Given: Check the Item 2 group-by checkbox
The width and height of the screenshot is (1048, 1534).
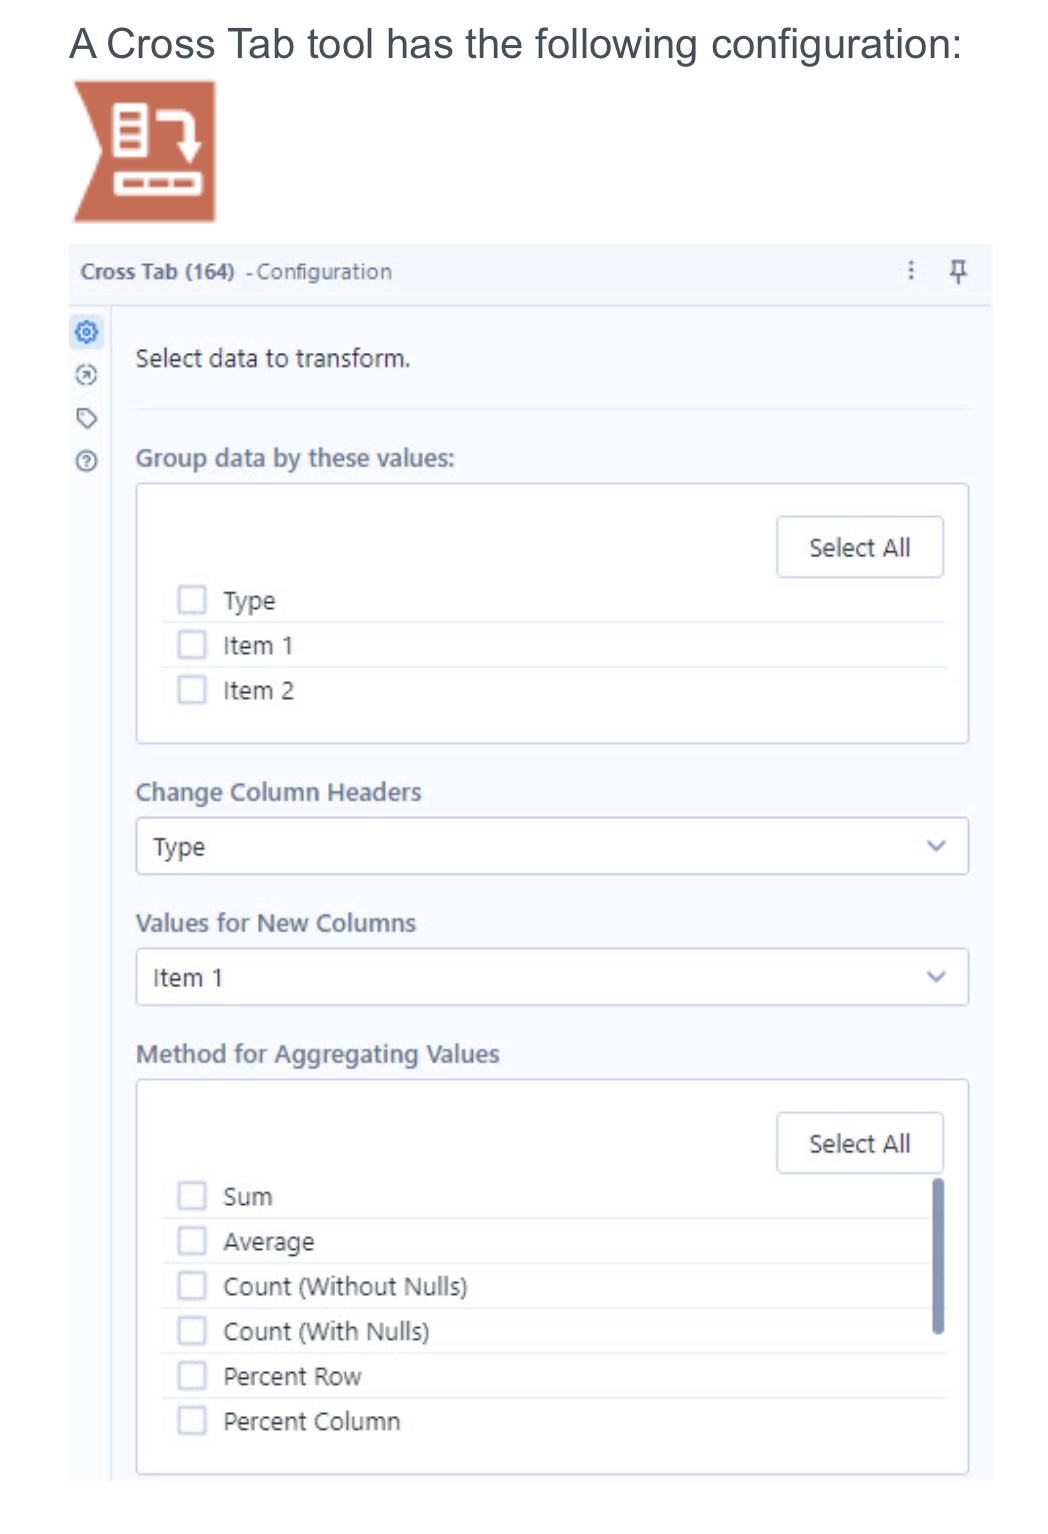Looking at the screenshot, I should (191, 690).
